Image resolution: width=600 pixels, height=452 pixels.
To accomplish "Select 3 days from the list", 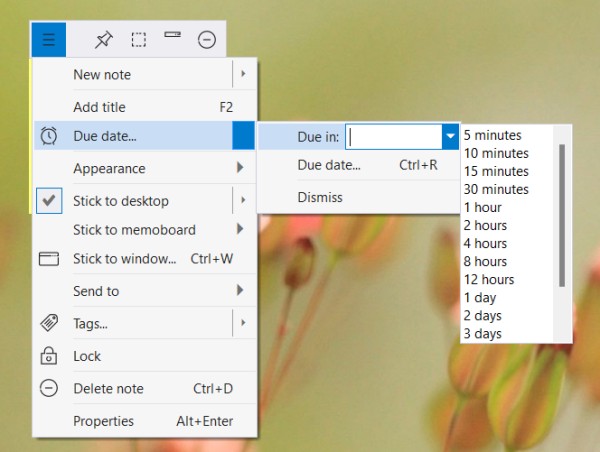I will pyautogui.click(x=507, y=333).
